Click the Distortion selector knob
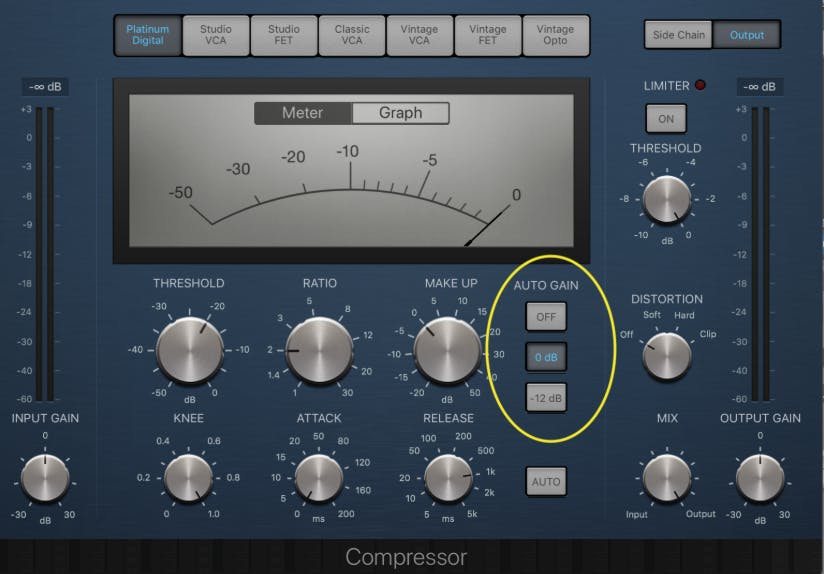This screenshot has height=574, width=824. [667, 355]
